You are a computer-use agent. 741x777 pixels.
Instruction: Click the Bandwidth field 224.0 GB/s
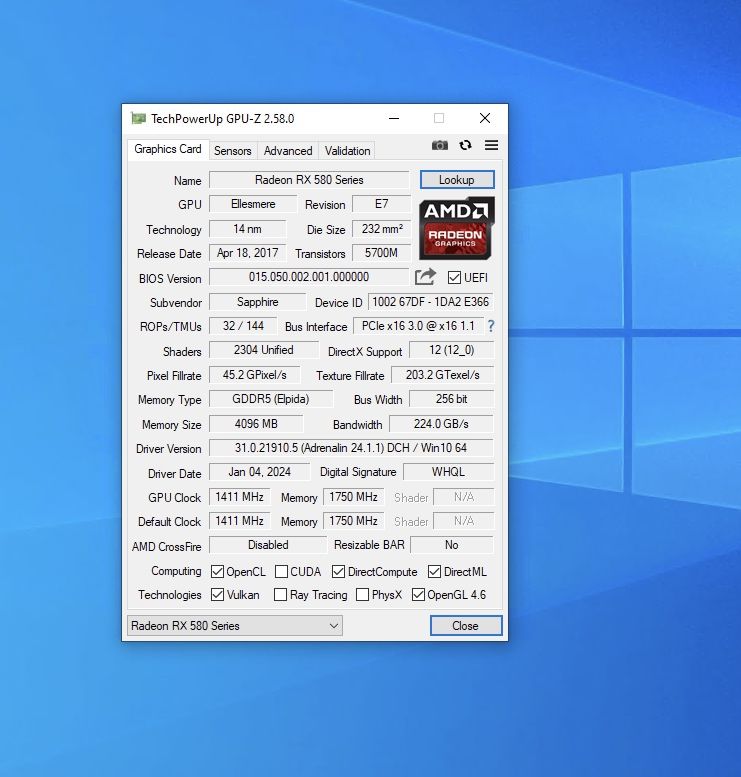[x=441, y=424]
